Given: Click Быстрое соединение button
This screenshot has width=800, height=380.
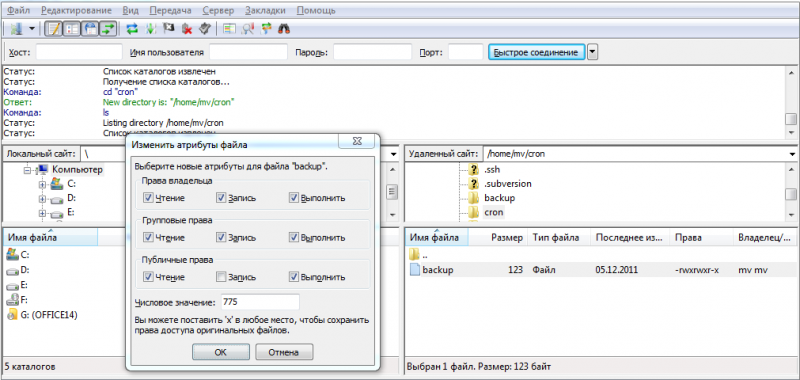Looking at the screenshot, I should (536, 52).
